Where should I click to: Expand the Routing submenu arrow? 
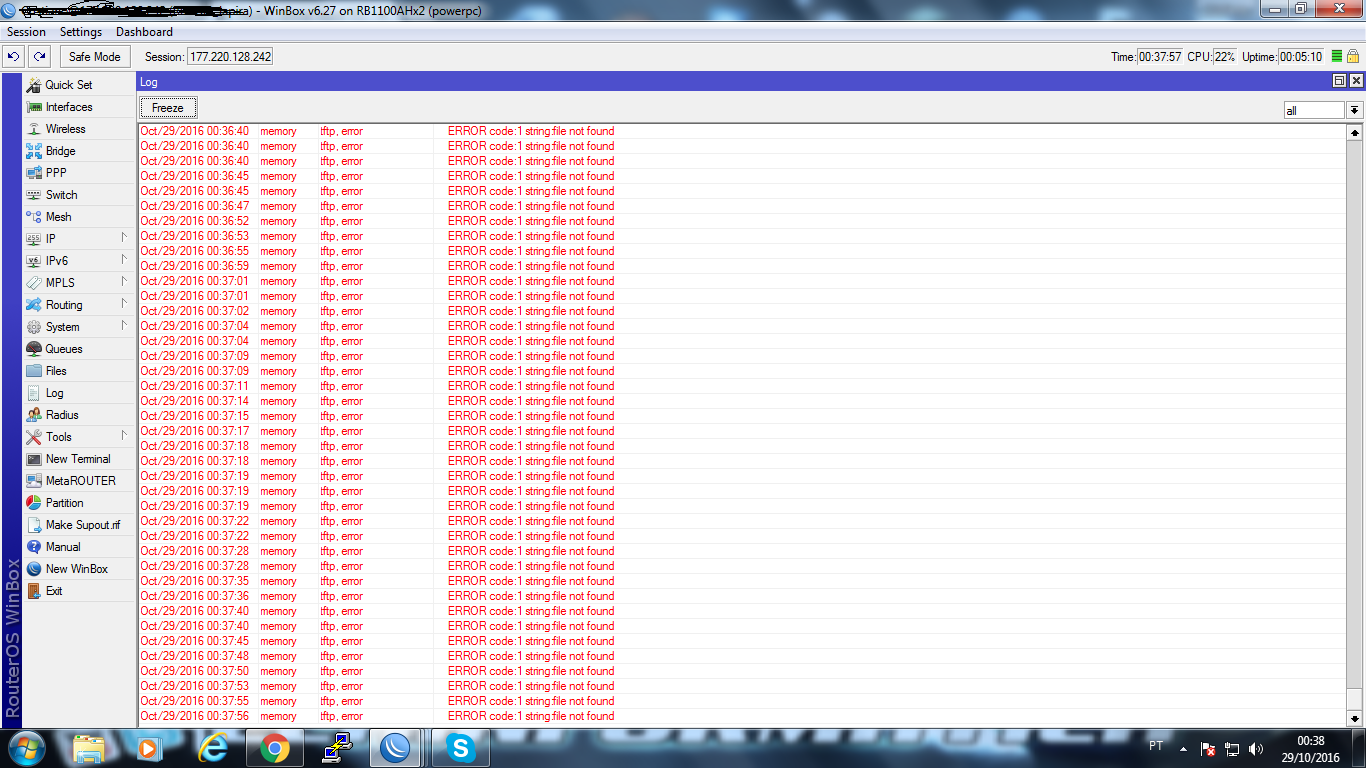coord(124,304)
